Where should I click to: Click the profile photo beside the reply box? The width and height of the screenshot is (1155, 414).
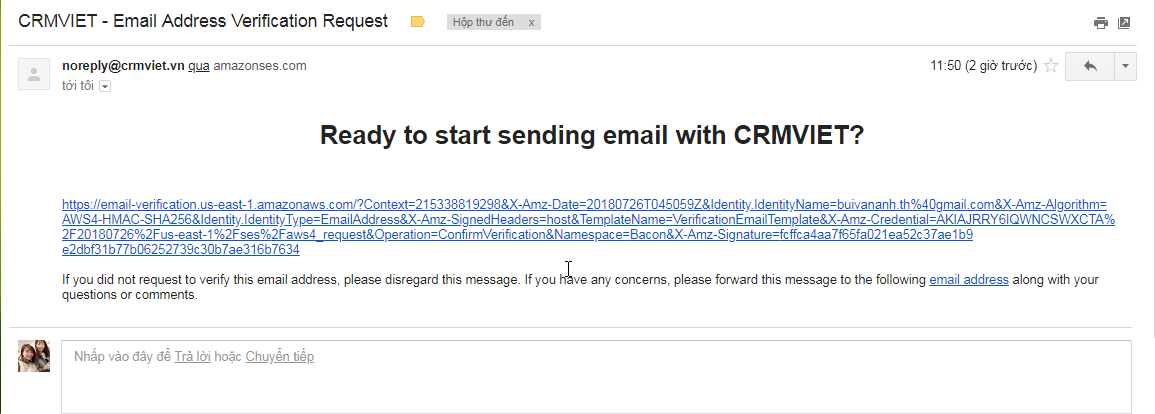pyautogui.click(x=34, y=356)
